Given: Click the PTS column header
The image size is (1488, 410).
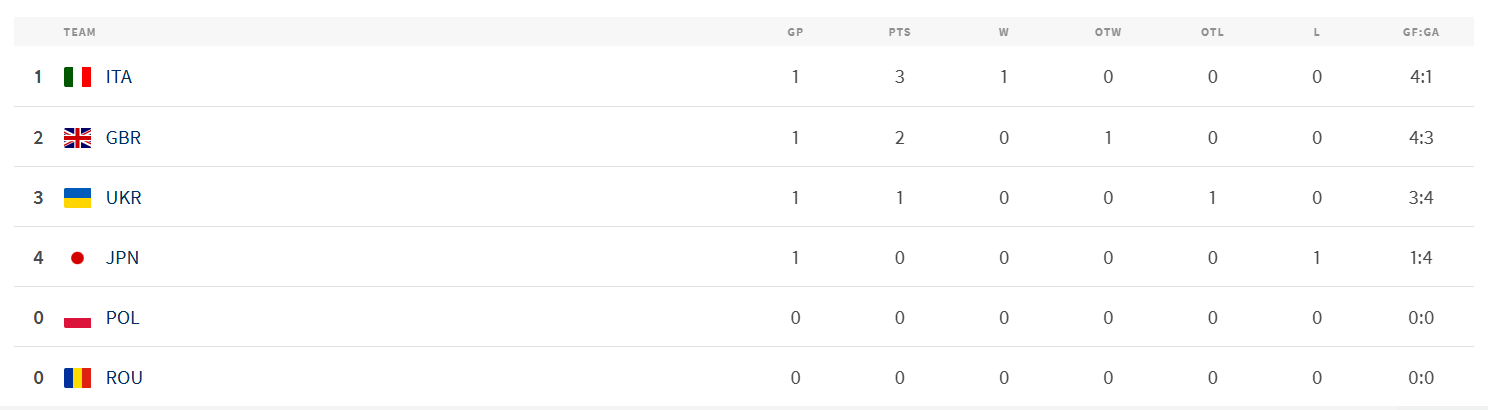Looking at the screenshot, I should [x=900, y=32].
